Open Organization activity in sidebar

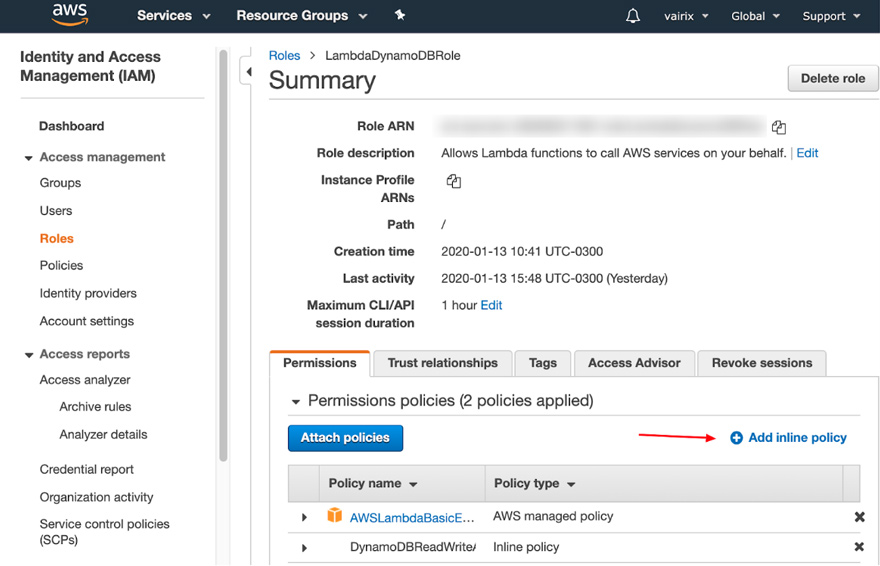(x=96, y=498)
